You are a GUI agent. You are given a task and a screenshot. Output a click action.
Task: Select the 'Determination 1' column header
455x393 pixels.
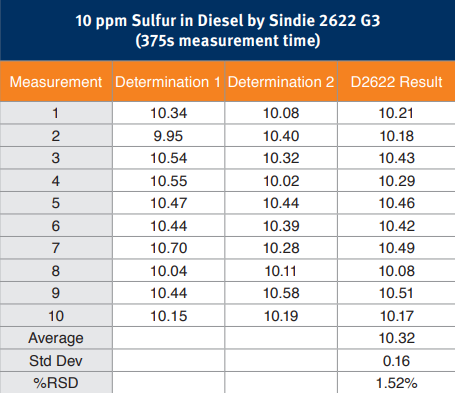point(168,82)
